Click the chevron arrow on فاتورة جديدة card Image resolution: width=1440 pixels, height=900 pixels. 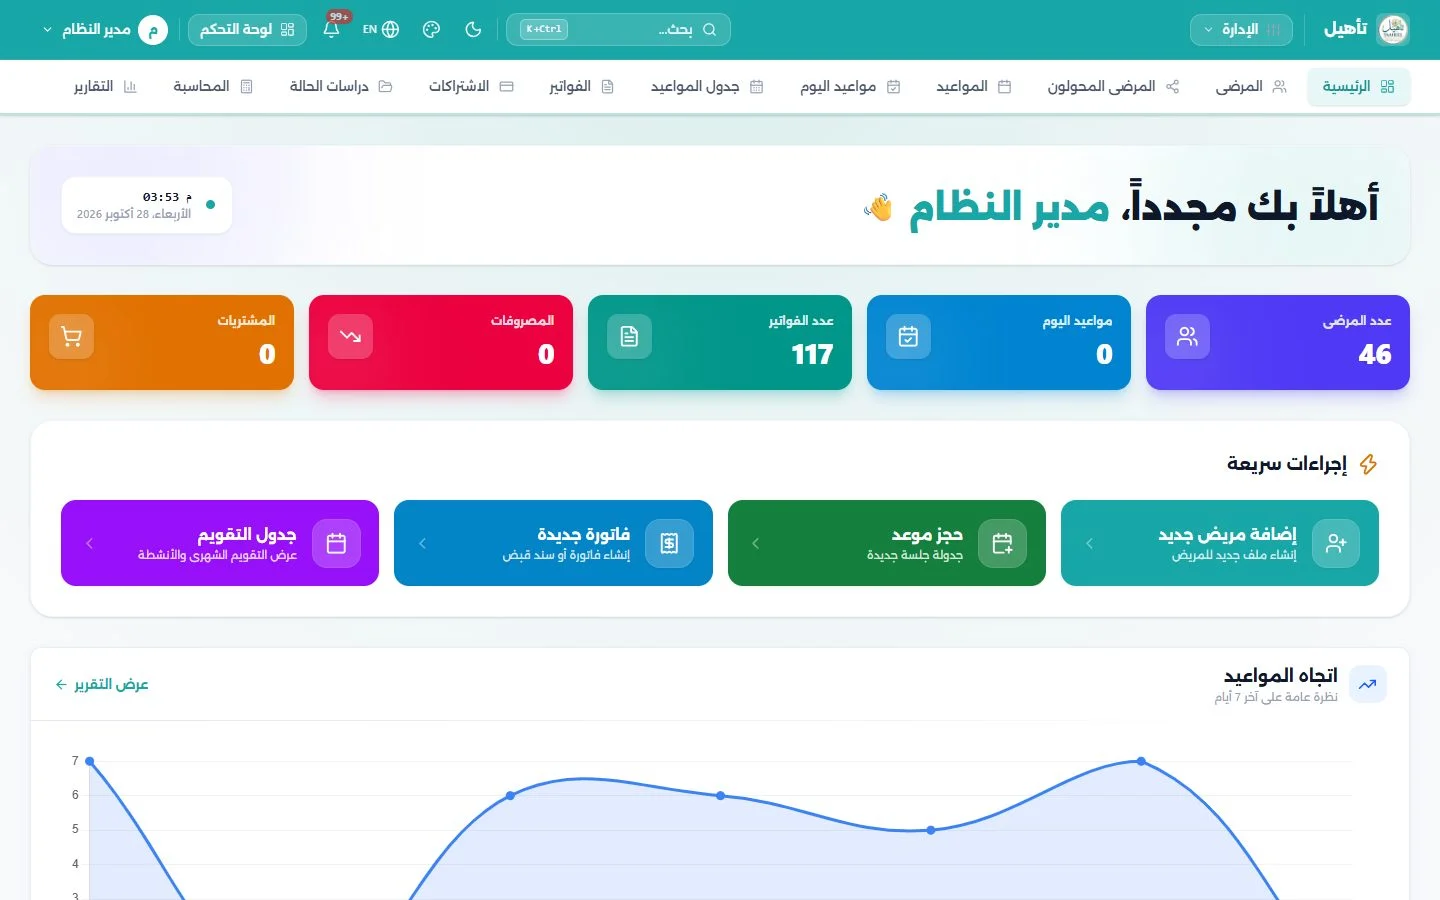click(x=422, y=543)
